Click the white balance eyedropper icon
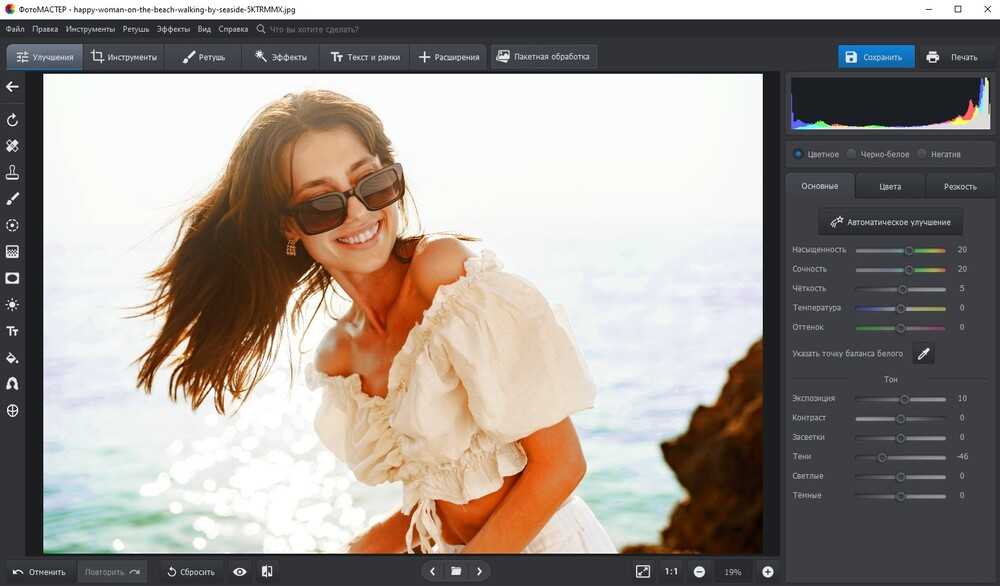The height and width of the screenshot is (586, 1000). pos(923,354)
